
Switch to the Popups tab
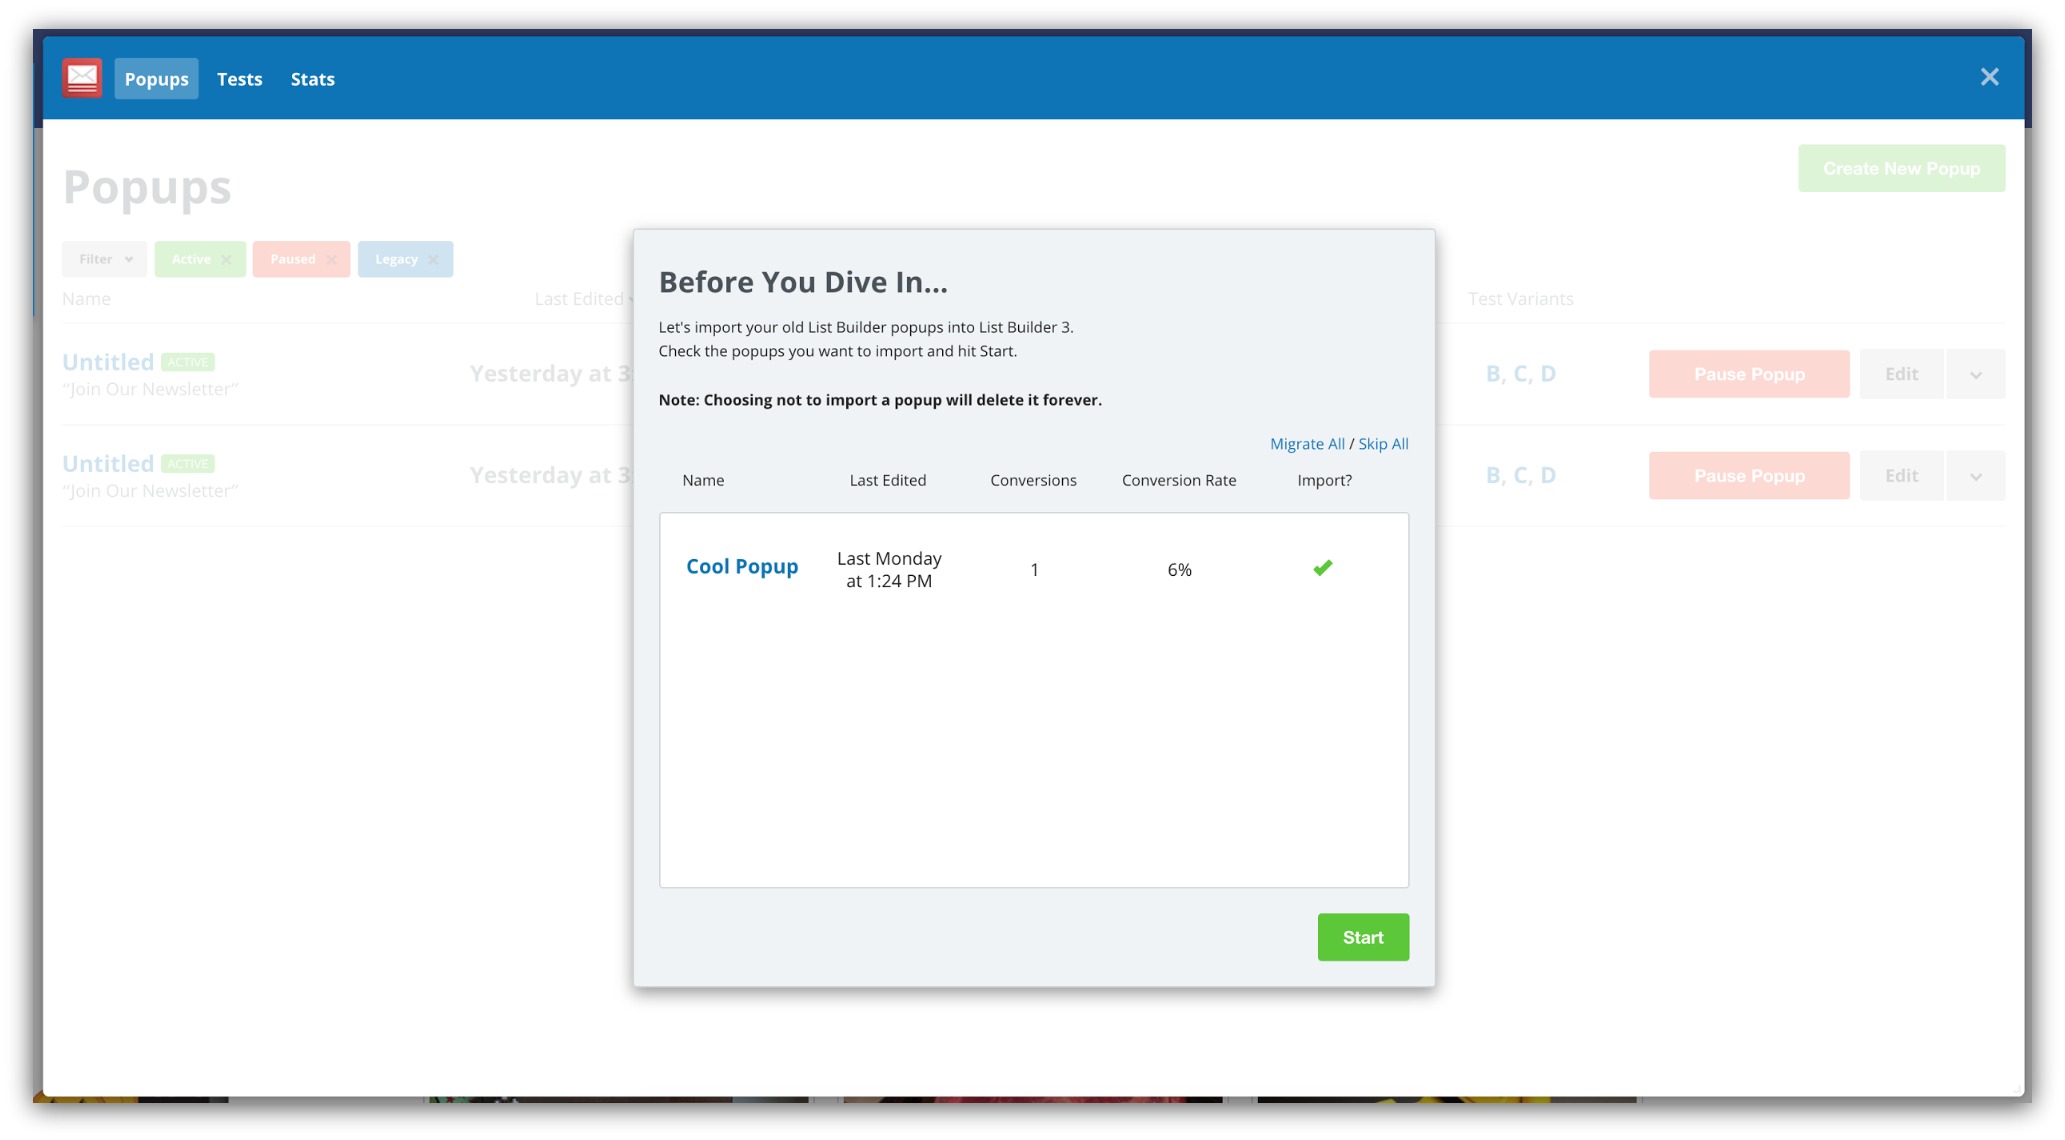coord(156,79)
